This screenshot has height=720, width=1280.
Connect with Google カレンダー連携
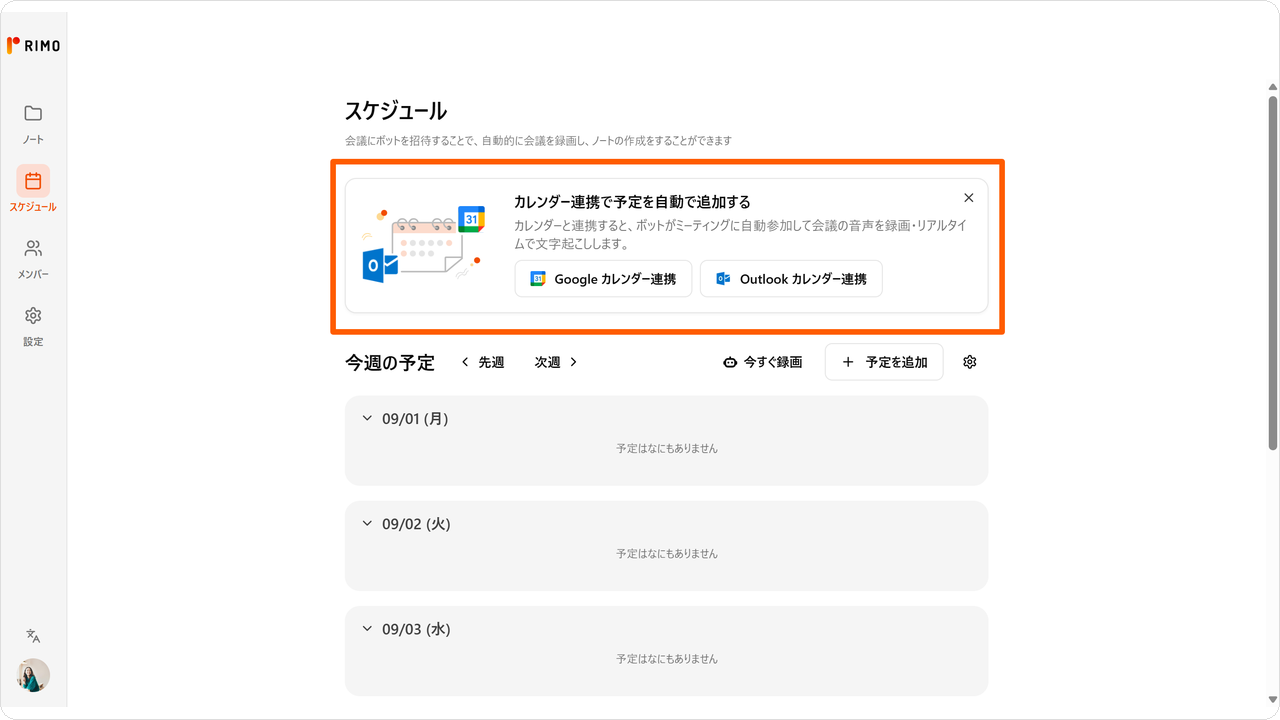pos(603,279)
